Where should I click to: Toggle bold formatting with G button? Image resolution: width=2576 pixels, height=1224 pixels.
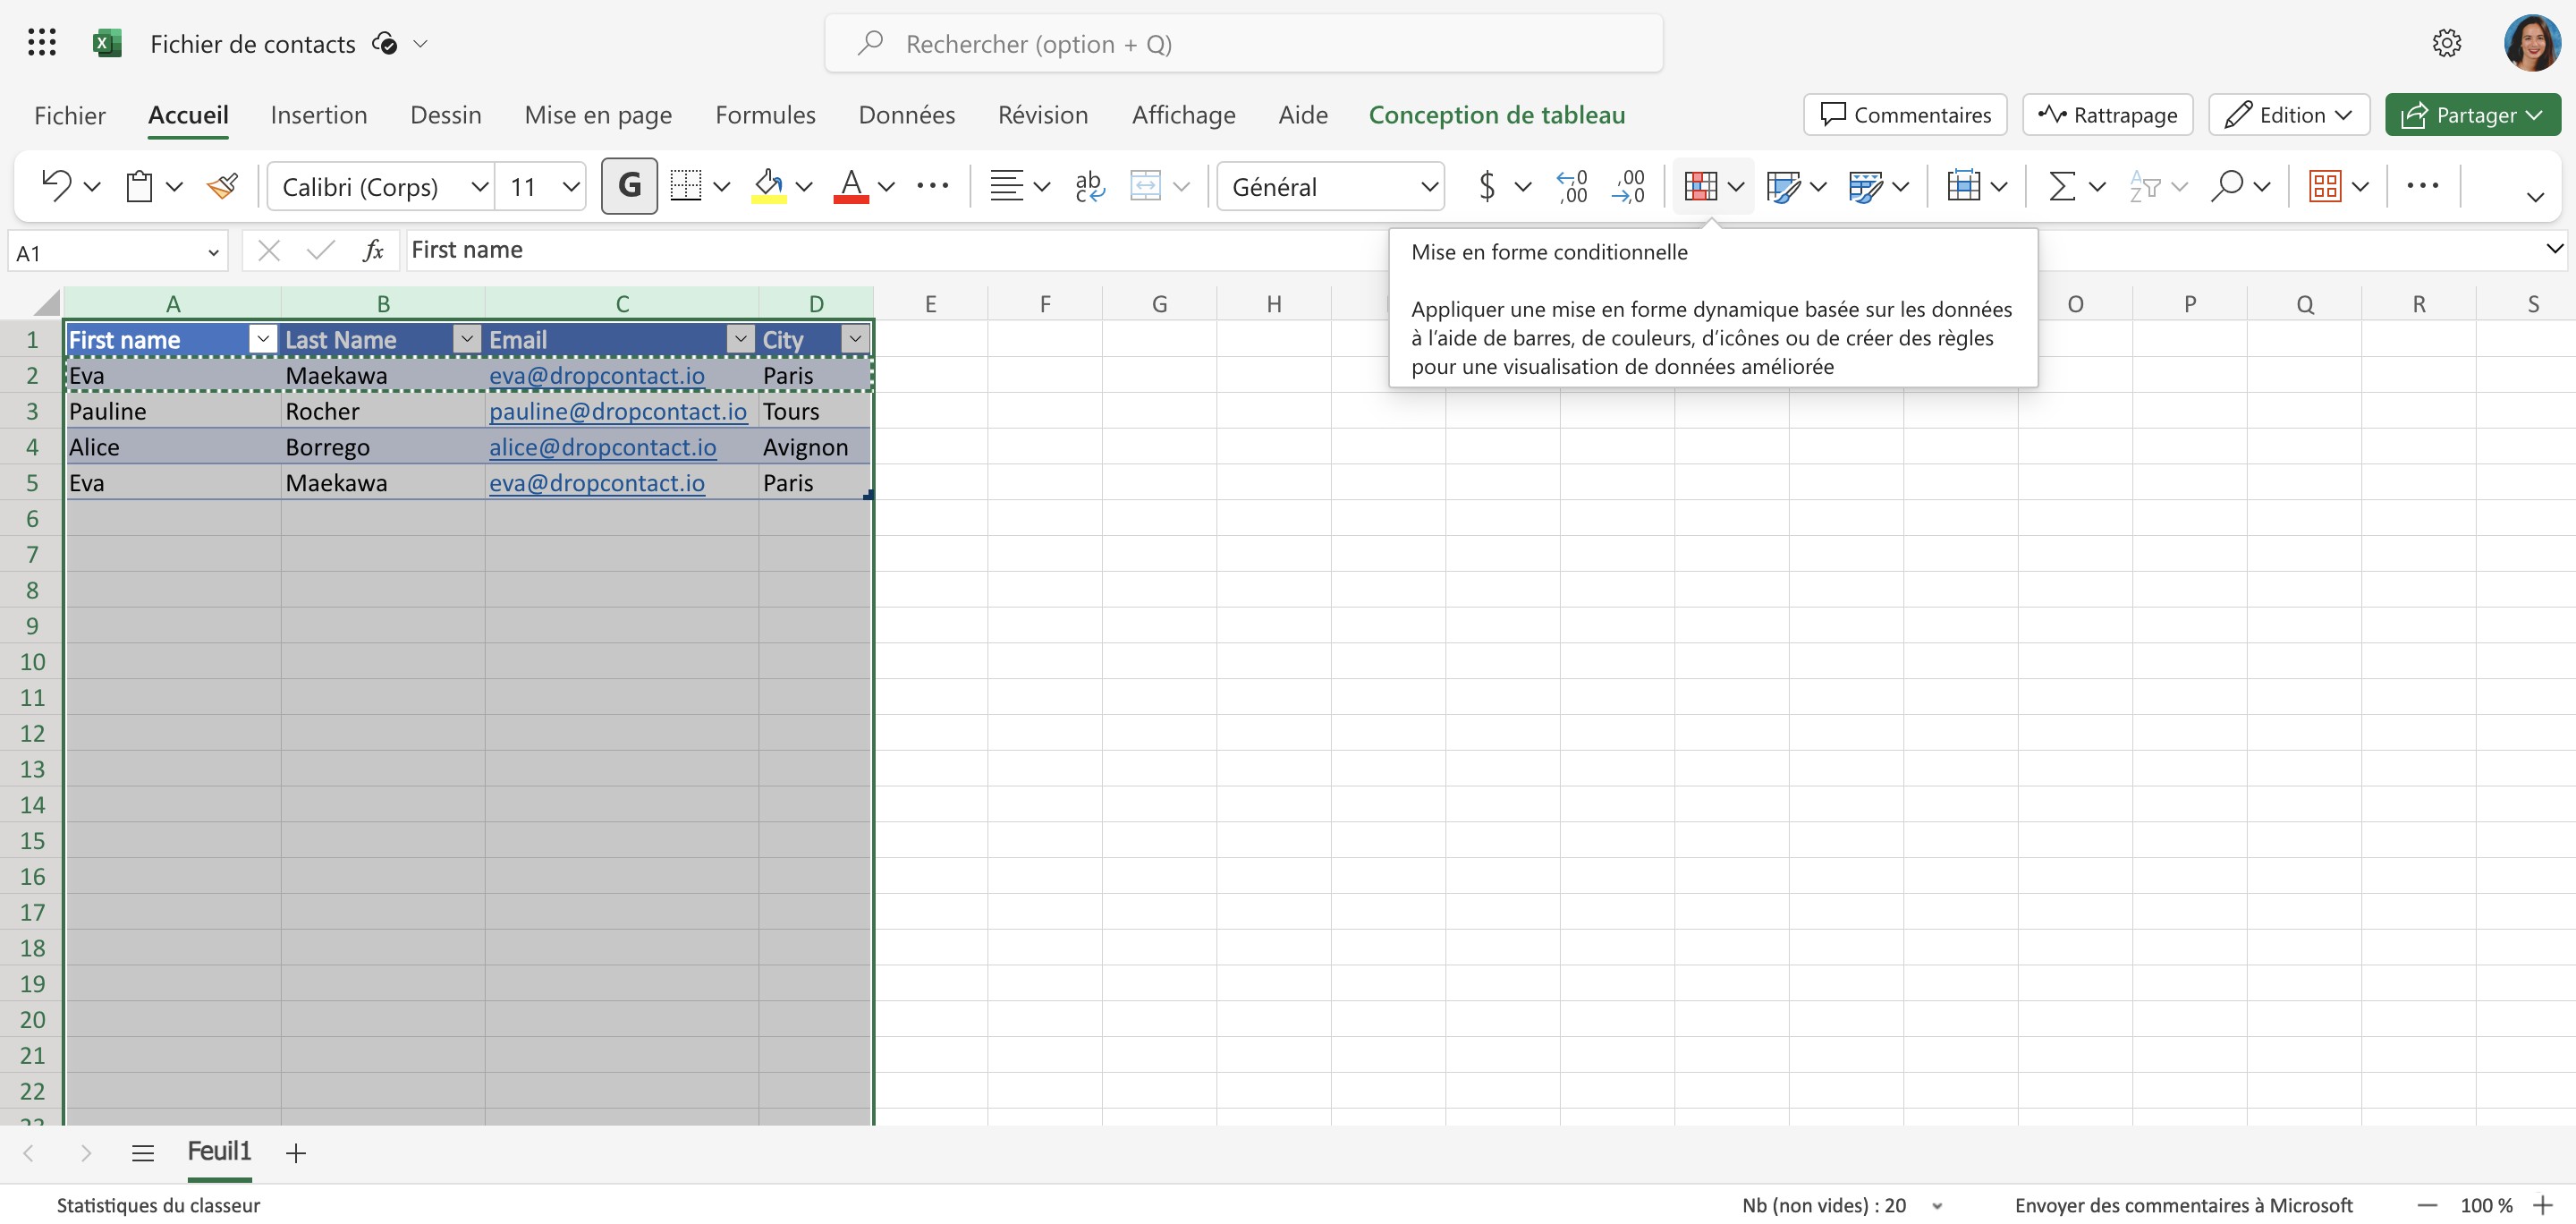coord(629,186)
